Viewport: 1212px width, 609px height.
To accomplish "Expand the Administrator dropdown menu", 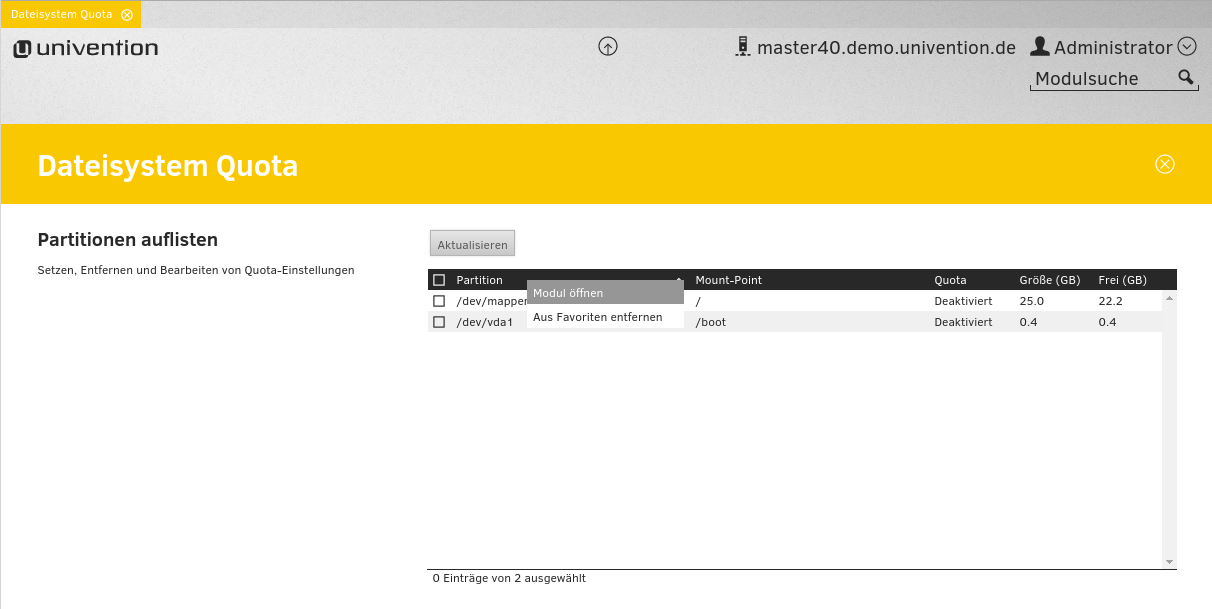I will [1187, 46].
